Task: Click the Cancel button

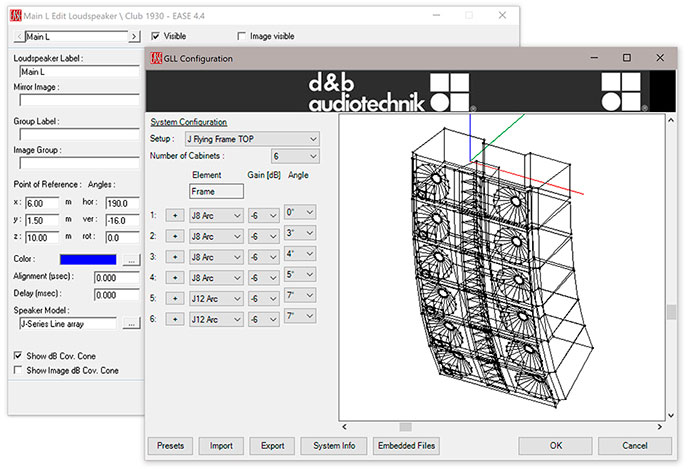Action: [635, 446]
